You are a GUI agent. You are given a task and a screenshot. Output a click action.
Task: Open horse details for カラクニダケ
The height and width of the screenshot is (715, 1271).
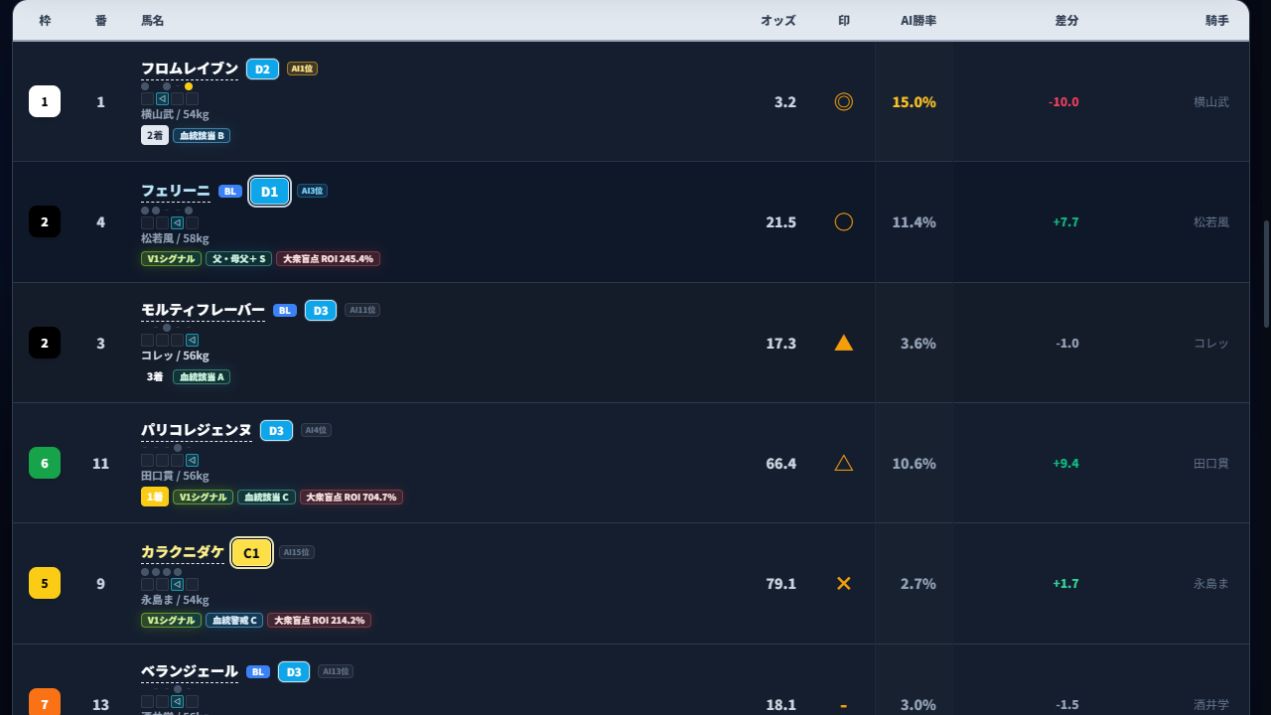pyautogui.click(x=183, y=552)
